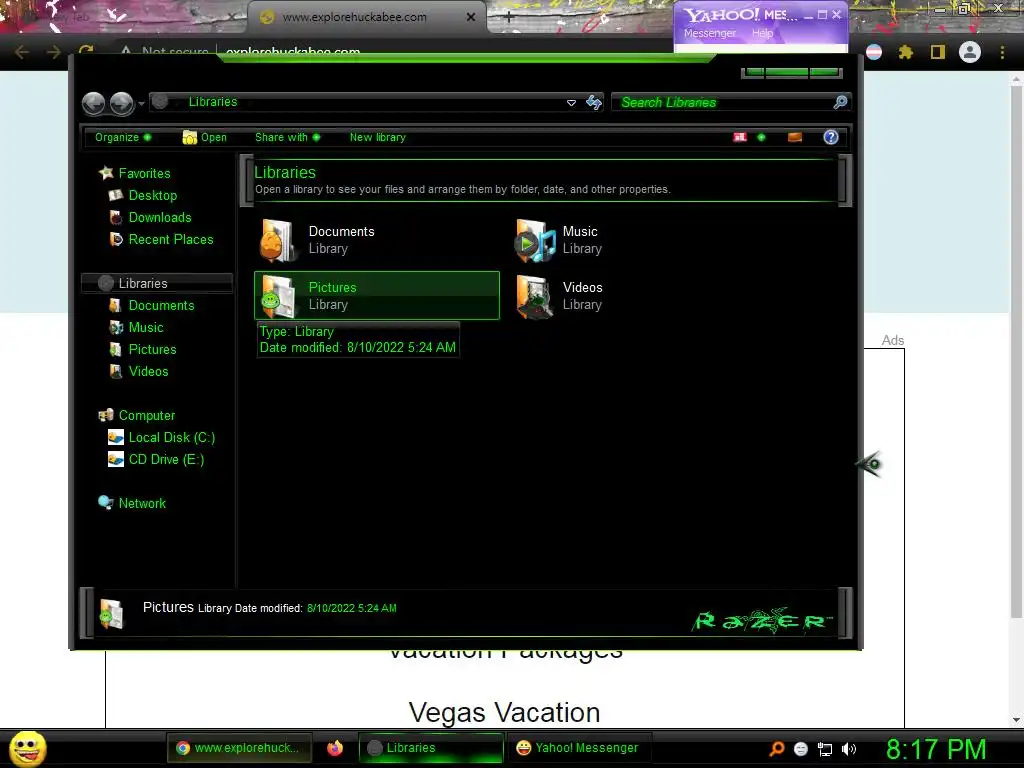1024x768 pixels.
Task: Select Favorites in the navigation pane
Action: (144, 173)
